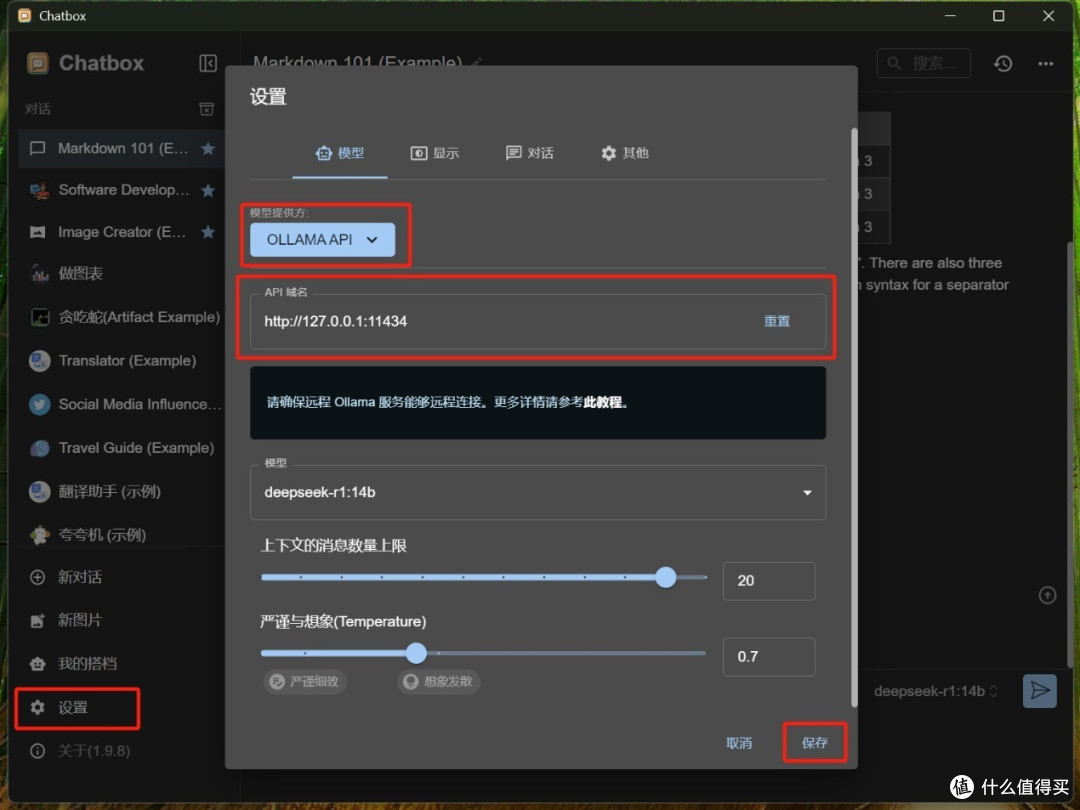The height and width of the screenshot is (810, 1080).
Task: Start a new chat with 新对话
Action: [79, 577]
